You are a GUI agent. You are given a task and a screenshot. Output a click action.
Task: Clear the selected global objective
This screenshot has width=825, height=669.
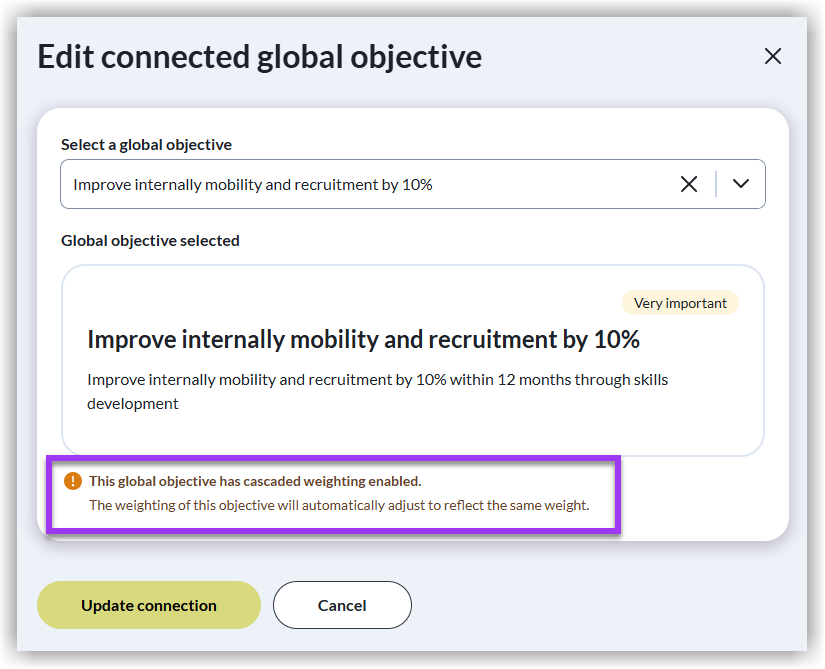coord(689,184)
